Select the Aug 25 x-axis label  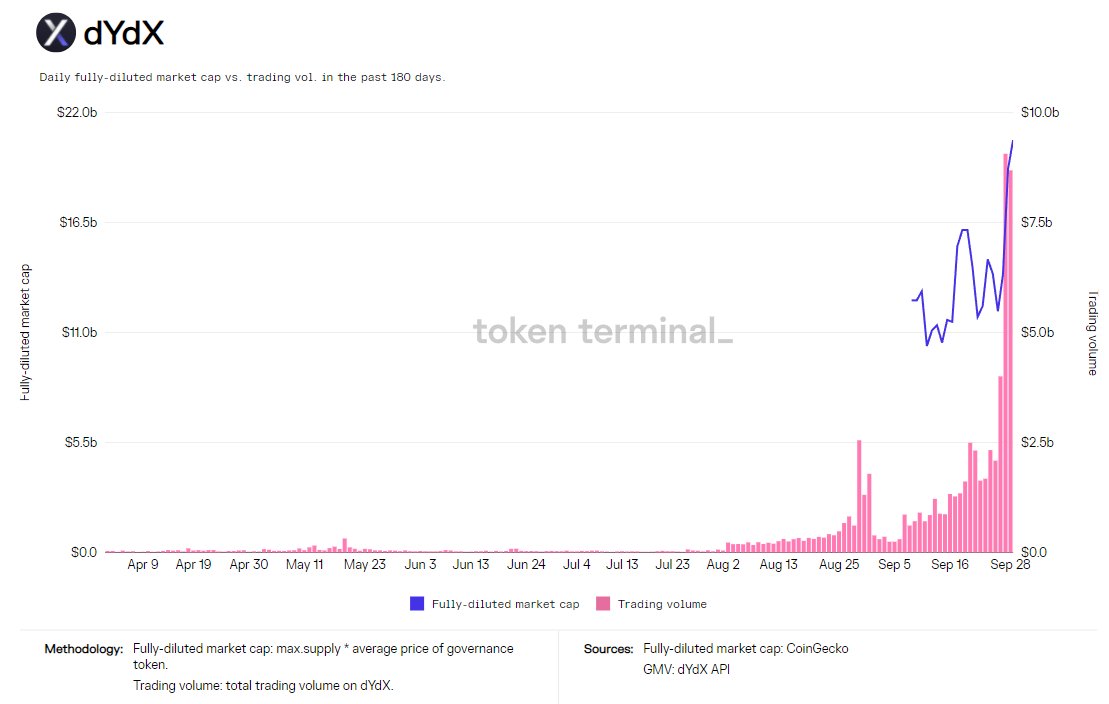pyautogui.click(x=839, y=564)
